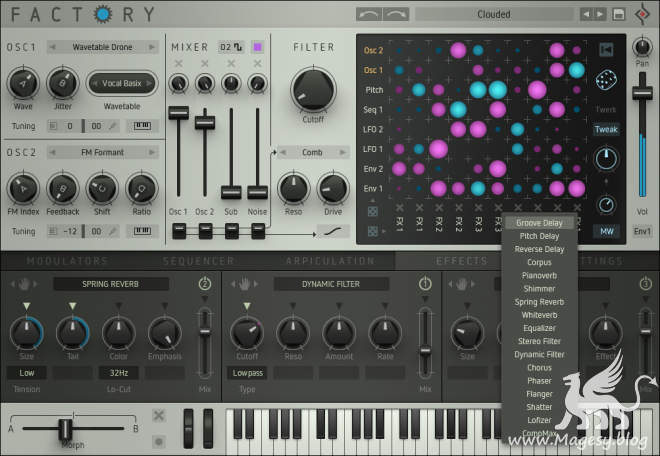Open OSC 2 FM Formant type selector
This screenshot has width=660, height=456.
tap(102, 152)
